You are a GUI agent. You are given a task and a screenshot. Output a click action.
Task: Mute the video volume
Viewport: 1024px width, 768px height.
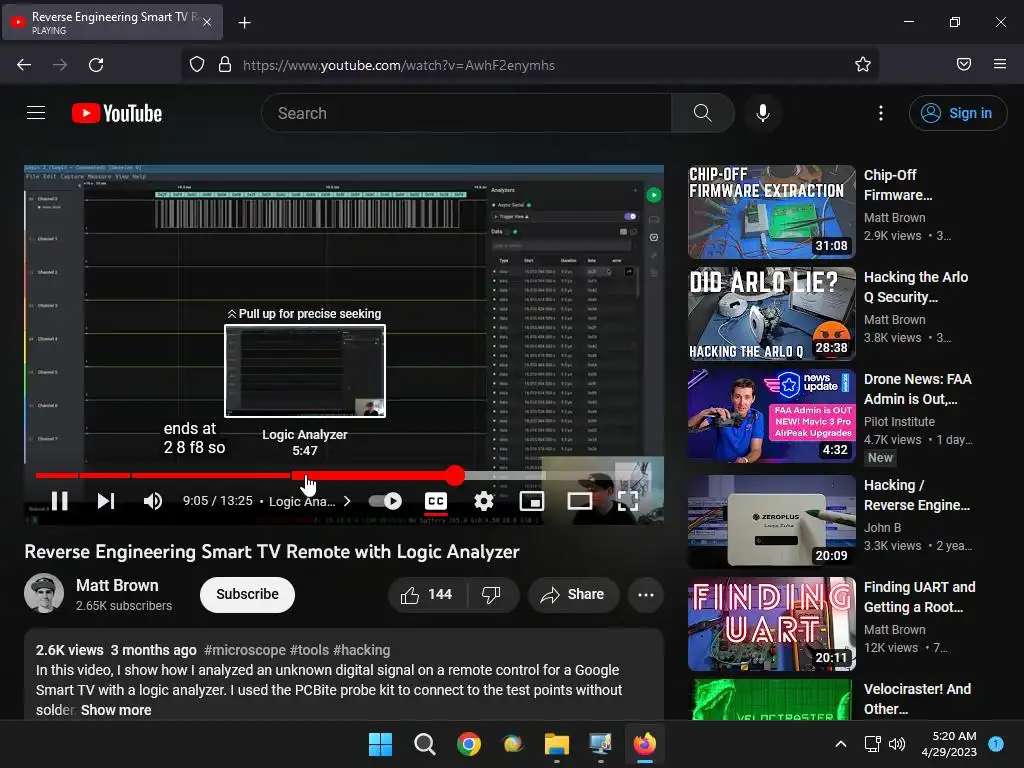pyautogui.click(x=153, y=501)
